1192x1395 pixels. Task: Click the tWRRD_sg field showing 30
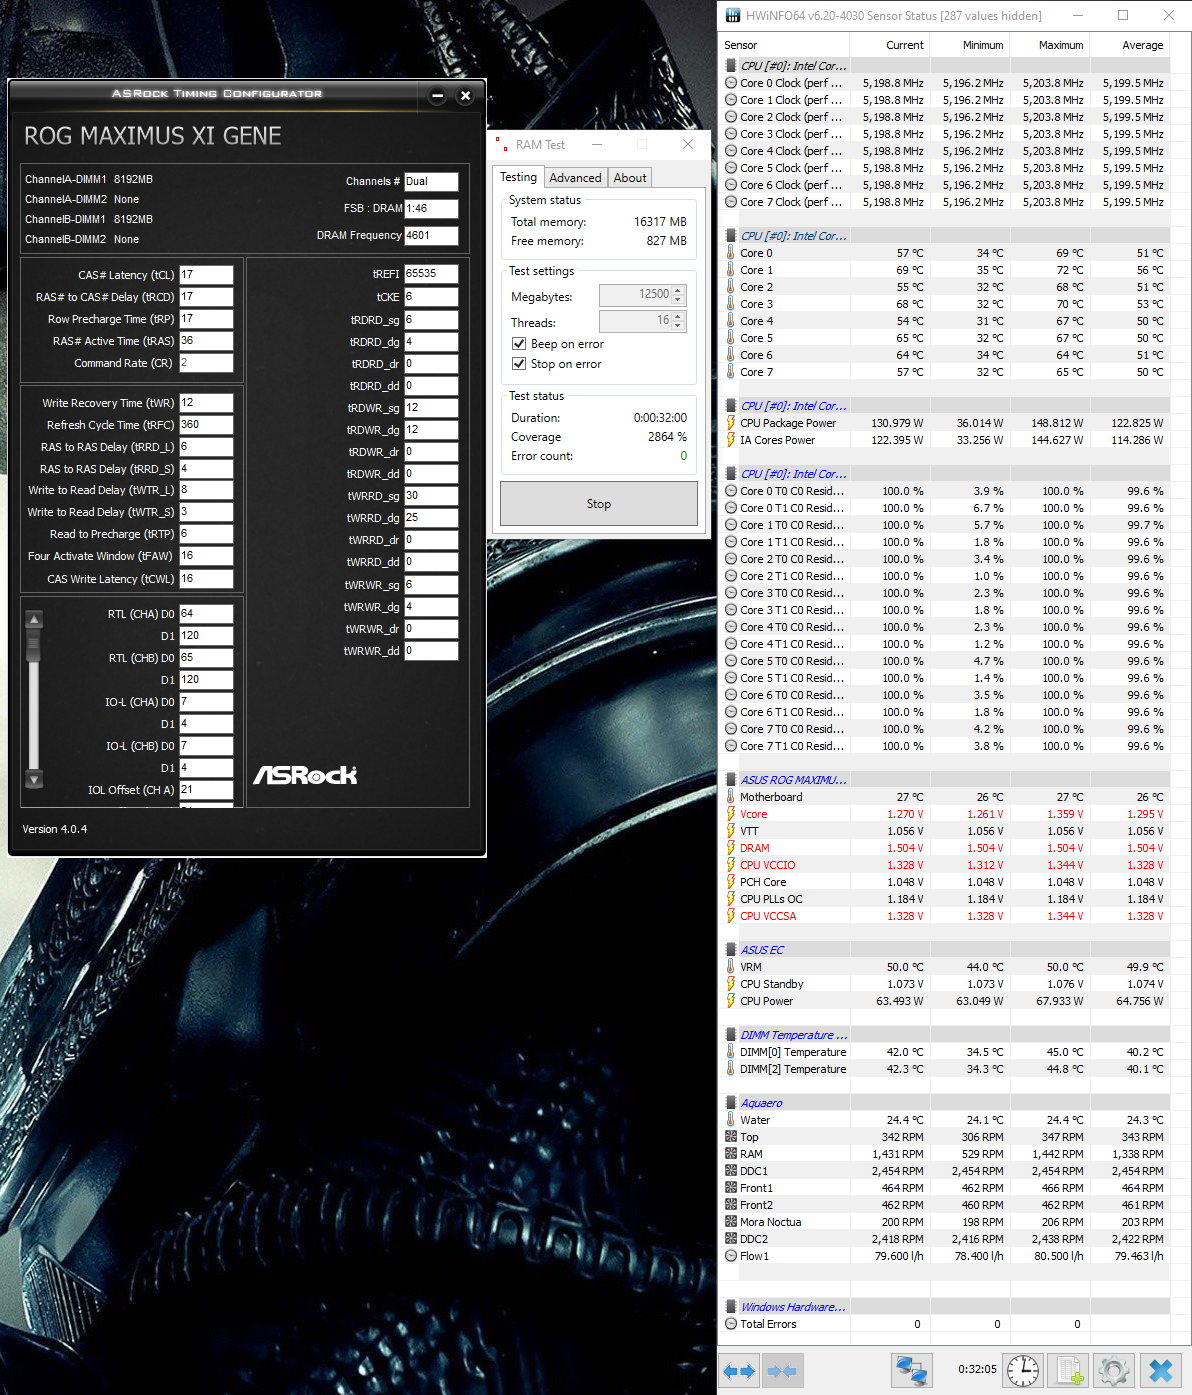[431, 496]
